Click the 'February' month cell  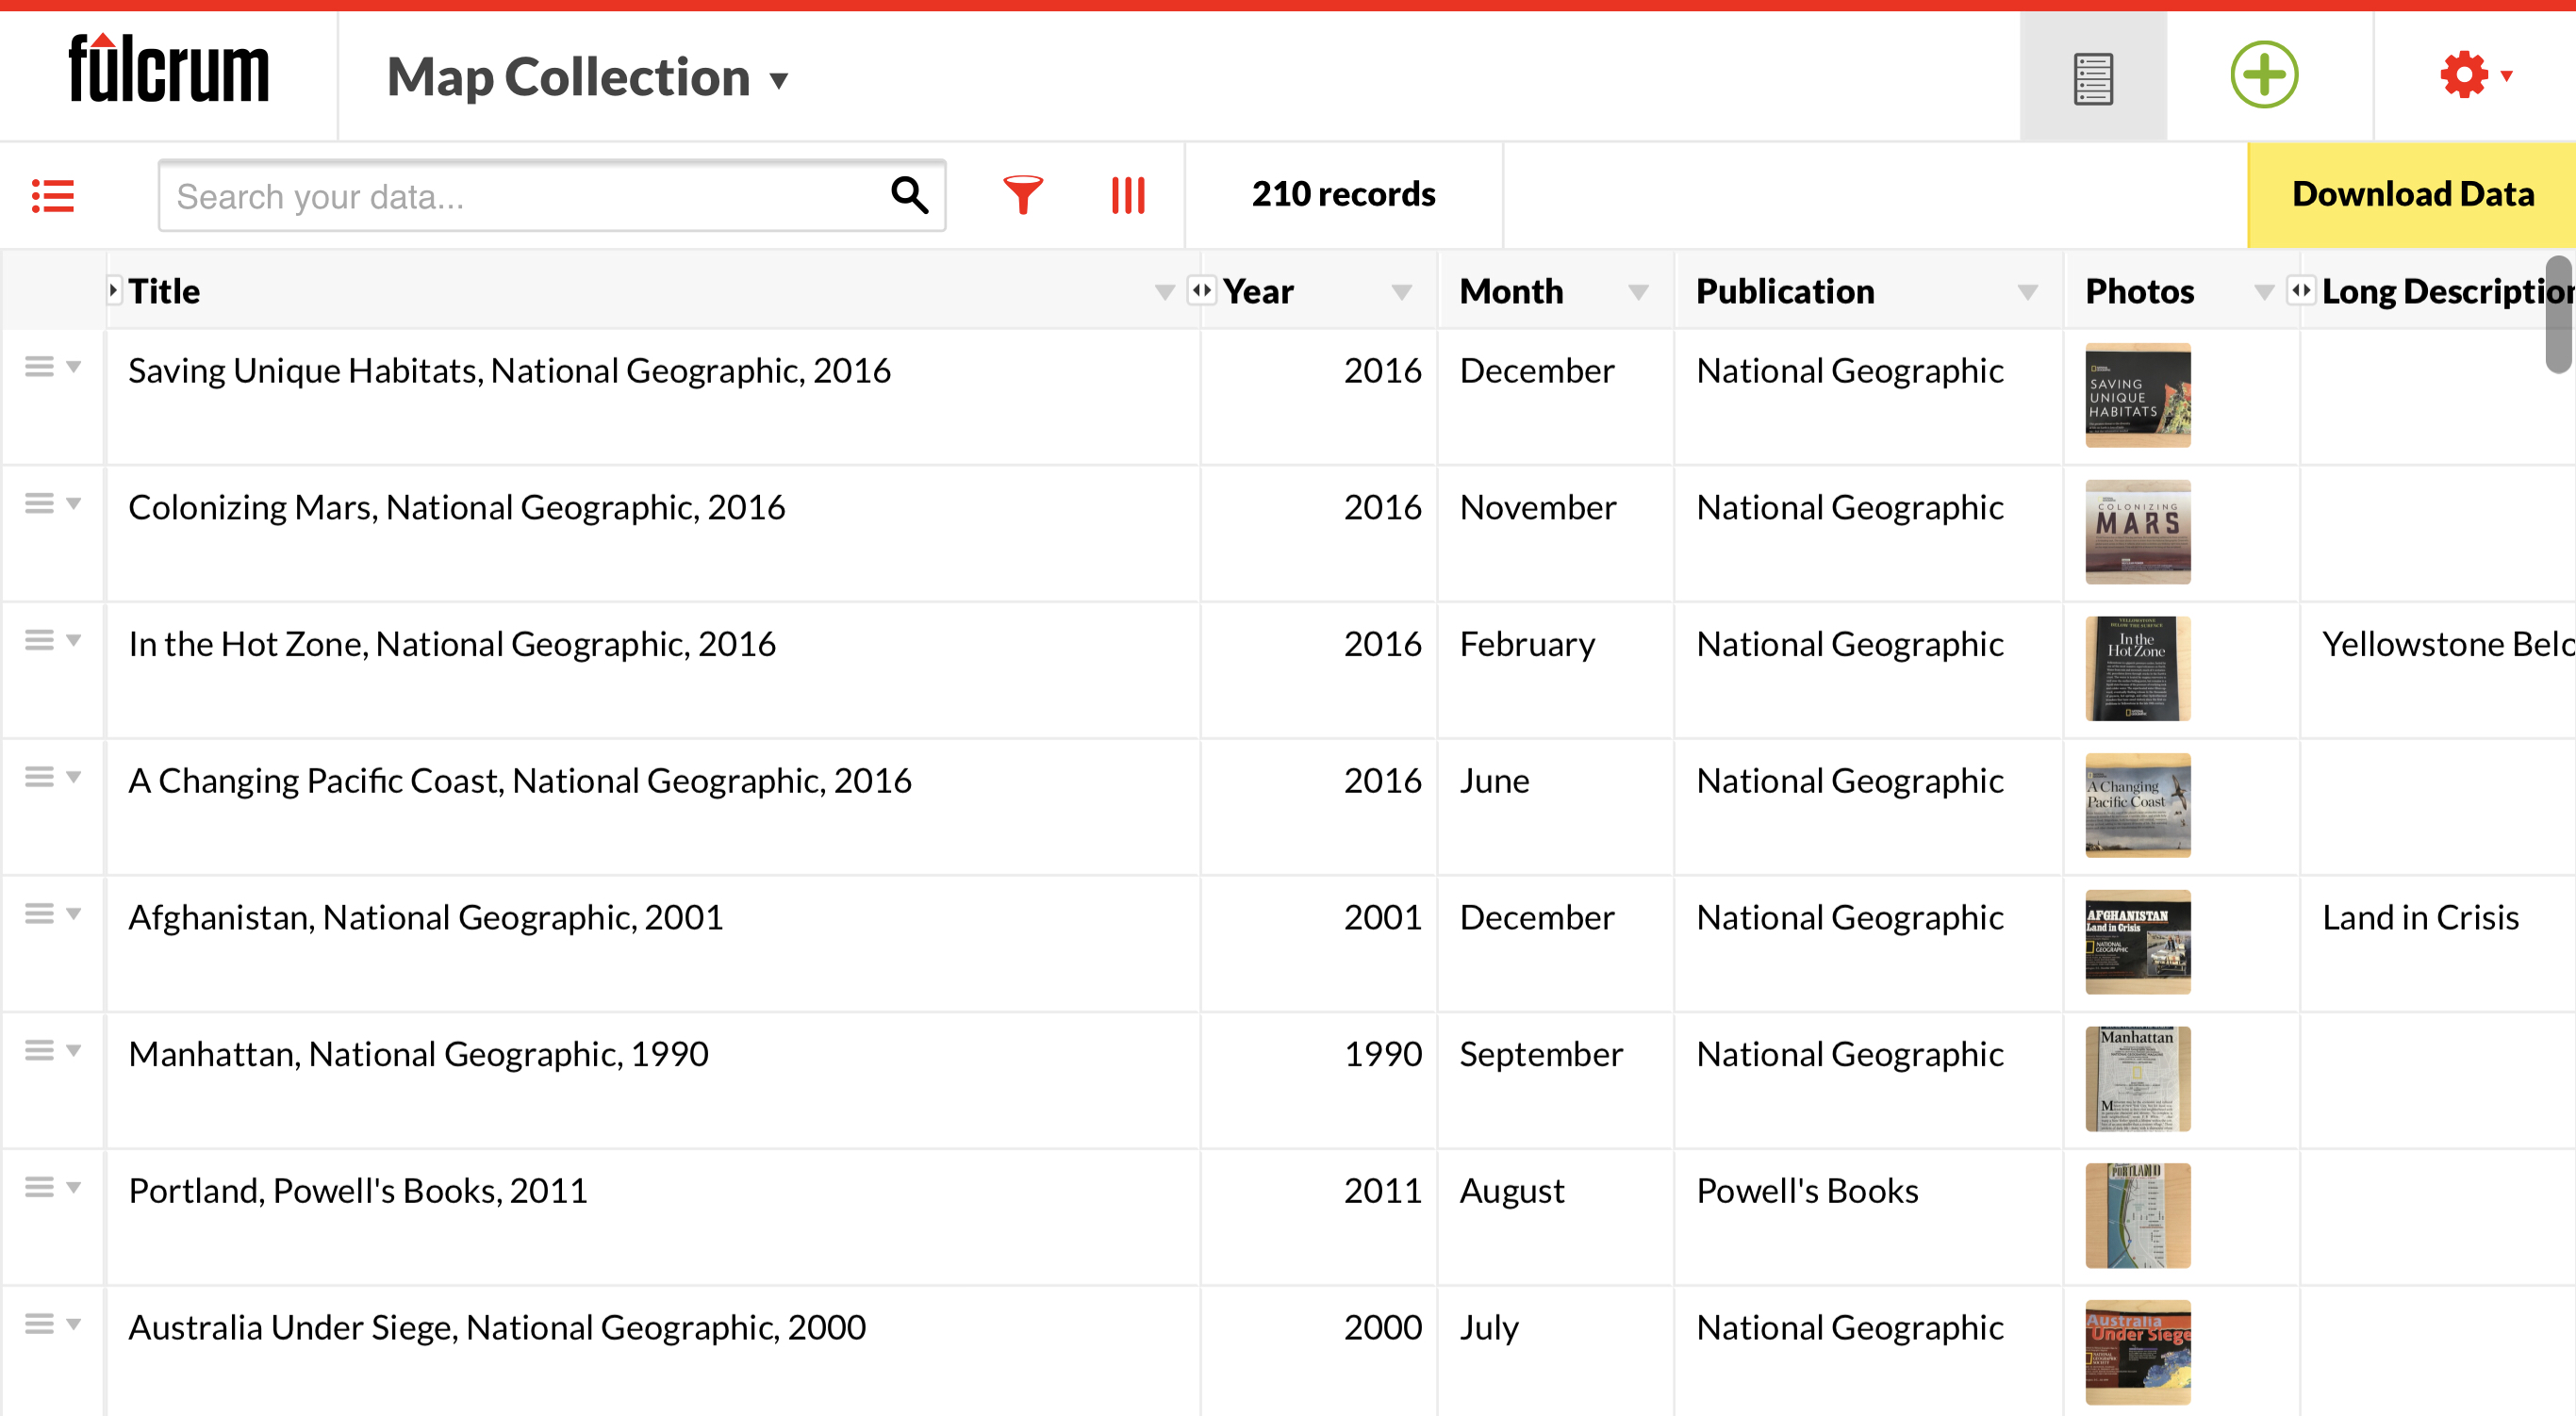coord(1527,645)
